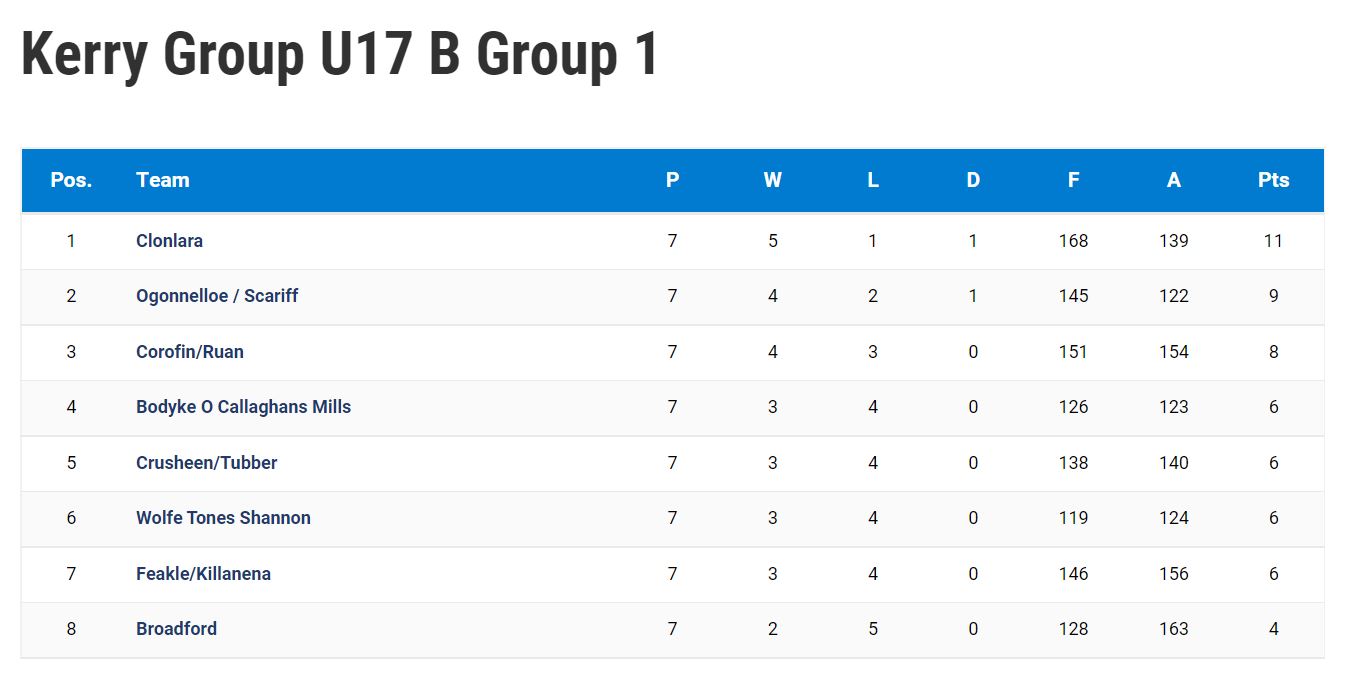Select the P column header
The height and width of the screenshot is (689, 1345).
click(x=672, y=180)
